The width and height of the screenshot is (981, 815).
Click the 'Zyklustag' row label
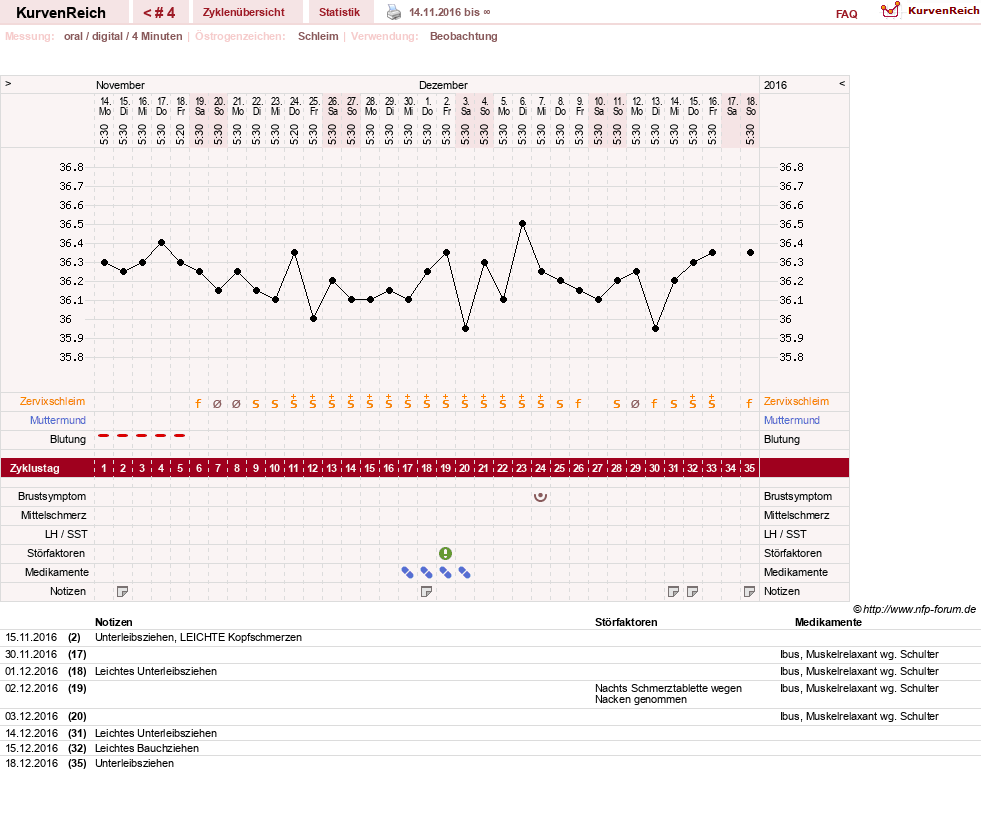34,468
